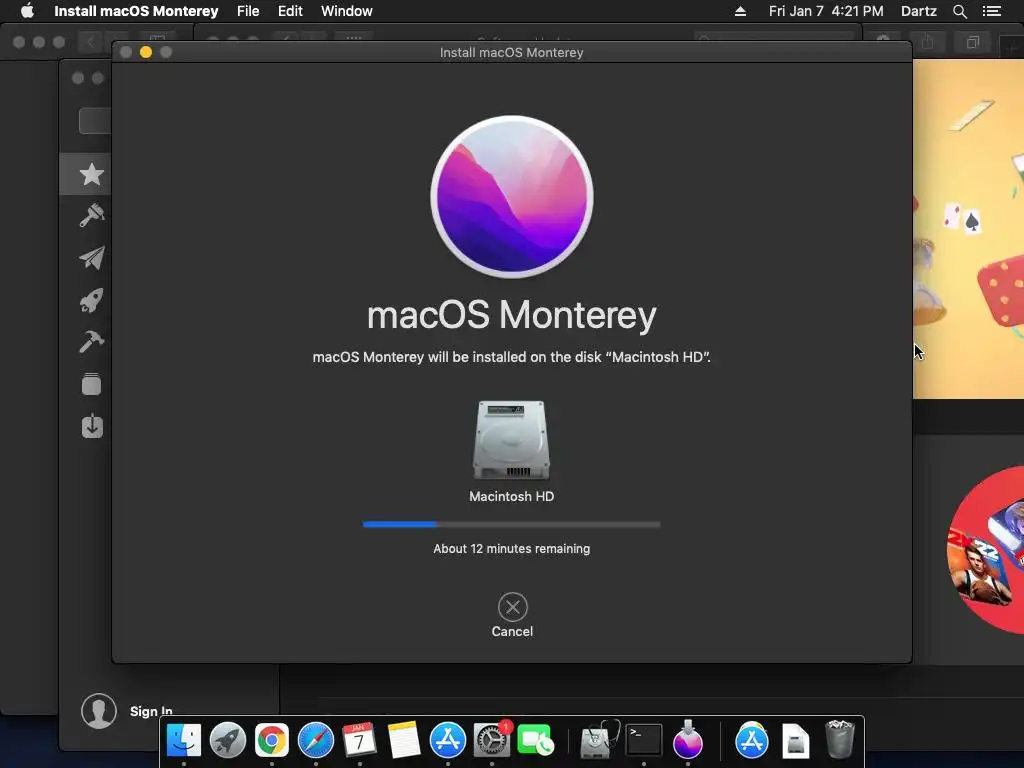Screen dimensions: 1024x768
Task: Click the account avatar in App Store
Action: point(99,711)
